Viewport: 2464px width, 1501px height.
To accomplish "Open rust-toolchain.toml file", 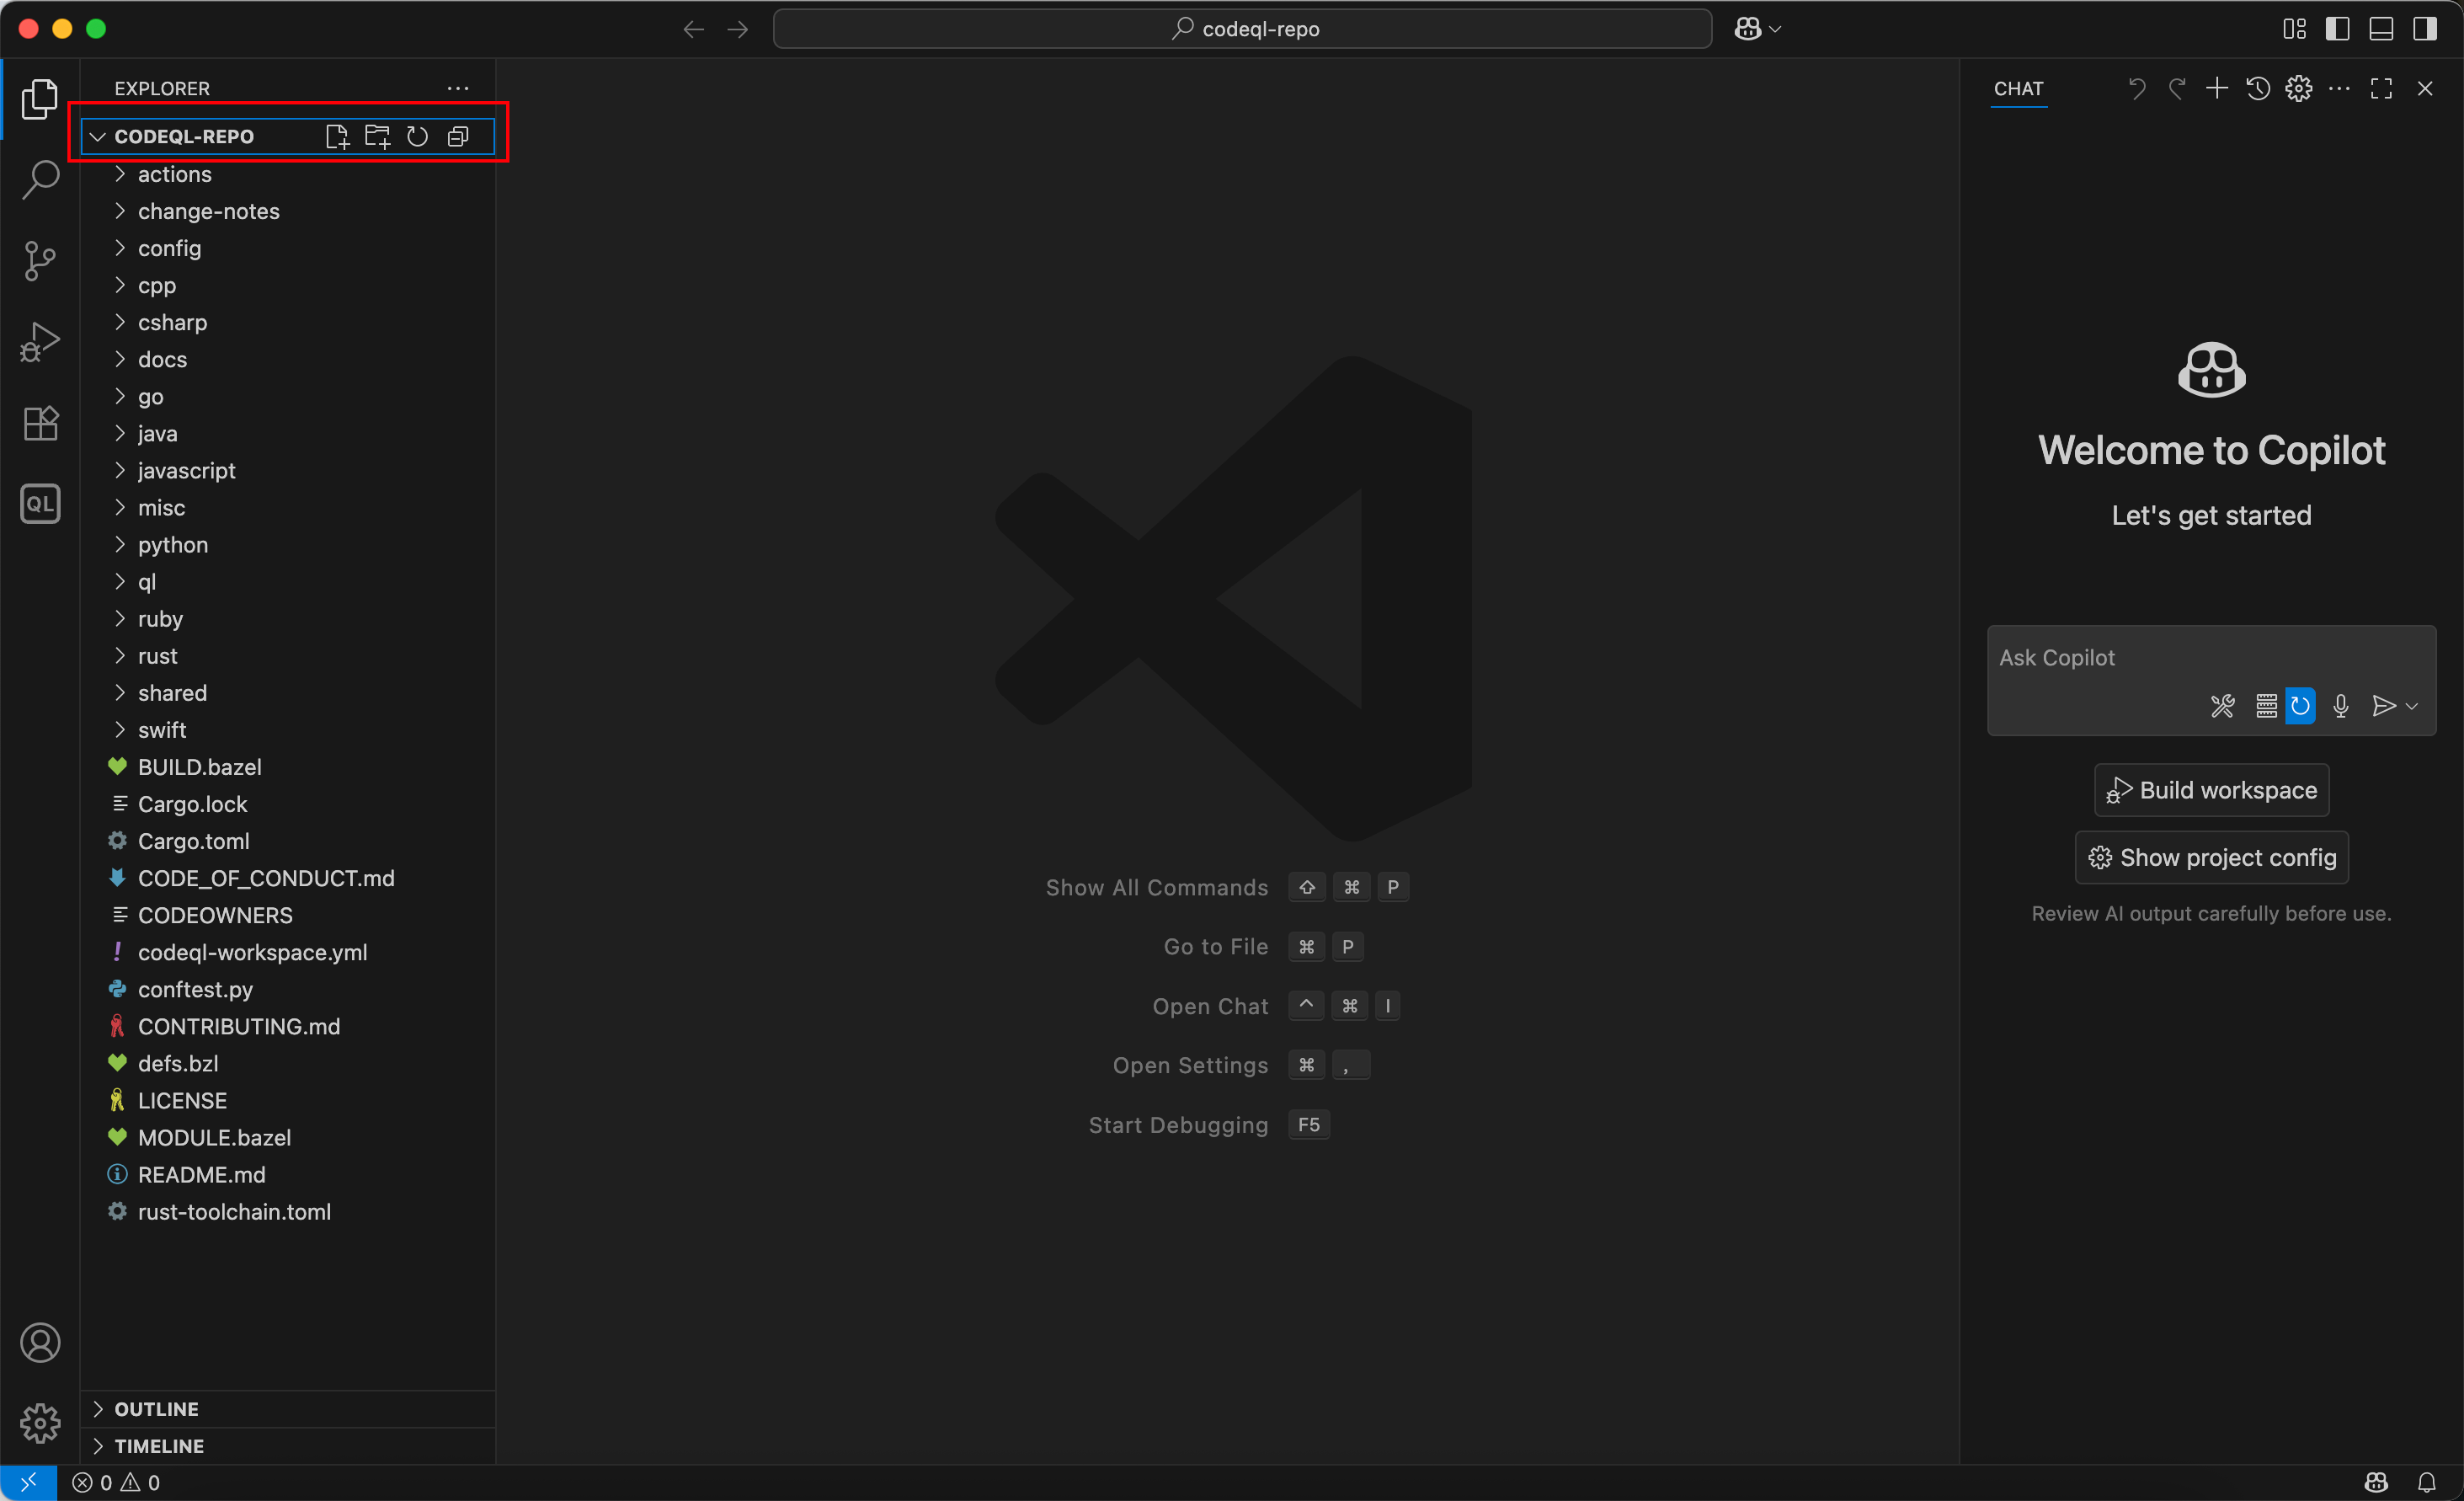I will [286, 1211].
